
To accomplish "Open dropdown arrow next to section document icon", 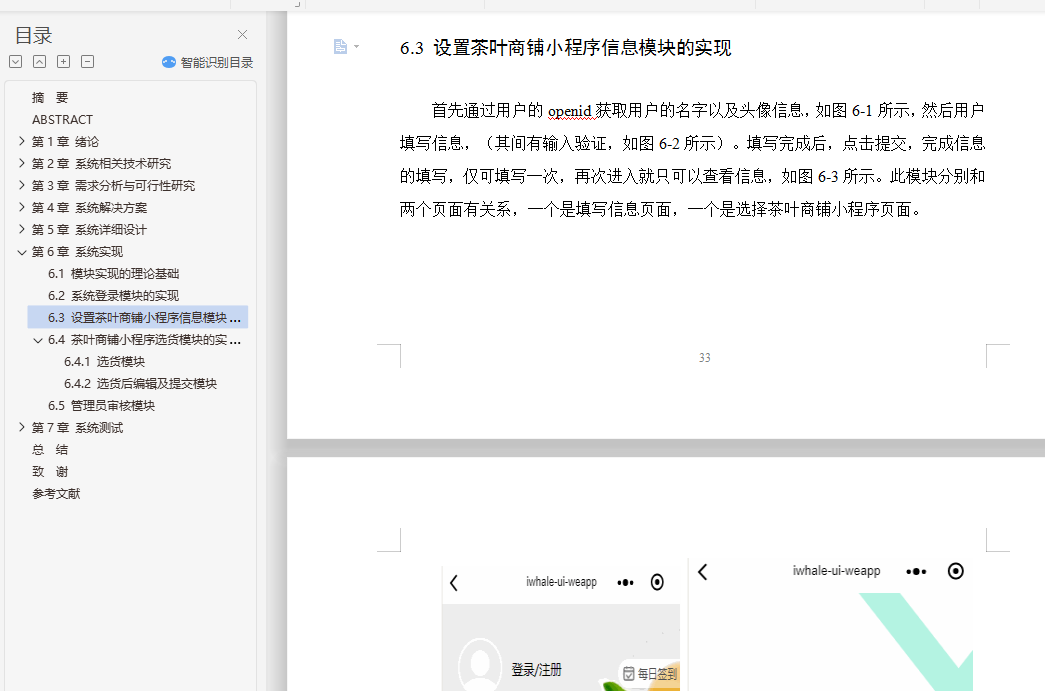I will tap(357, 47).
